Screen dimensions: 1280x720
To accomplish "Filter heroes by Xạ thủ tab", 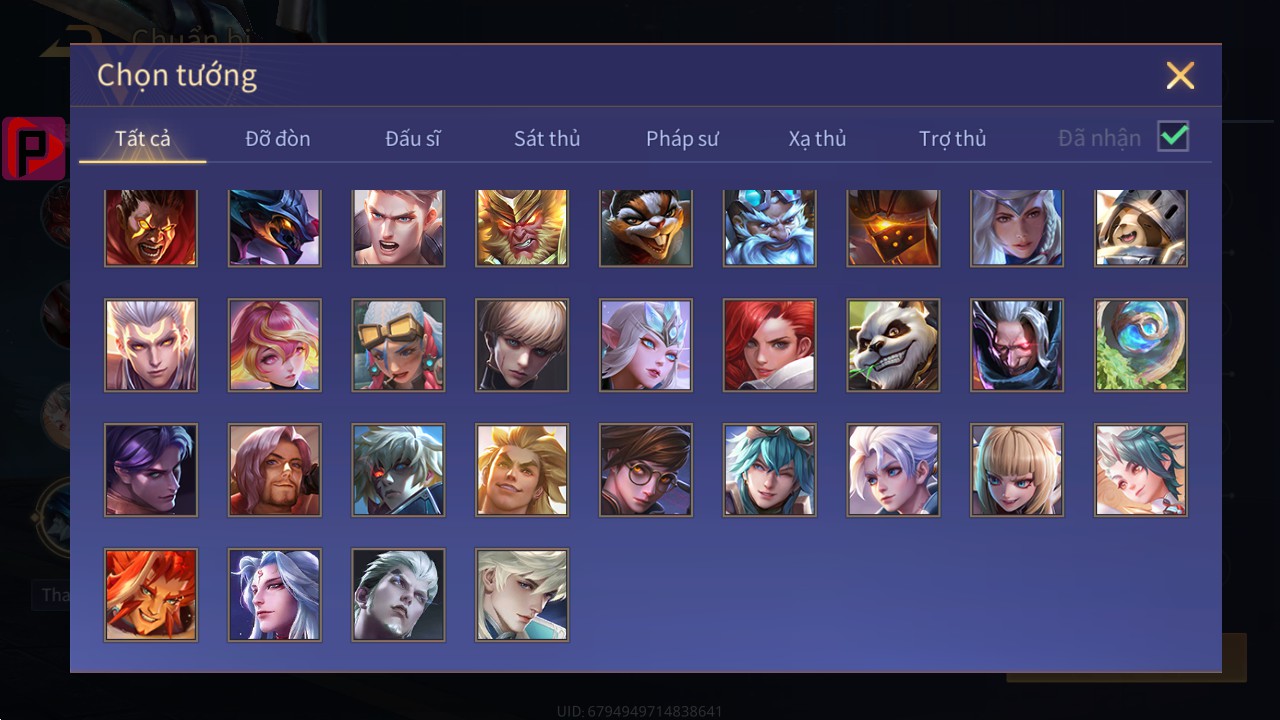I will tap(817, 139).
